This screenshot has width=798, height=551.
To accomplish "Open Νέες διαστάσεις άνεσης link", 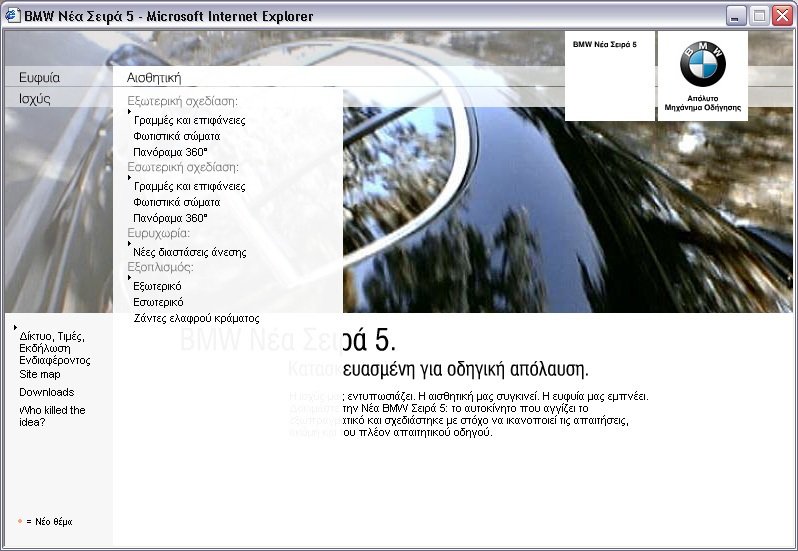I will point(190,252).
